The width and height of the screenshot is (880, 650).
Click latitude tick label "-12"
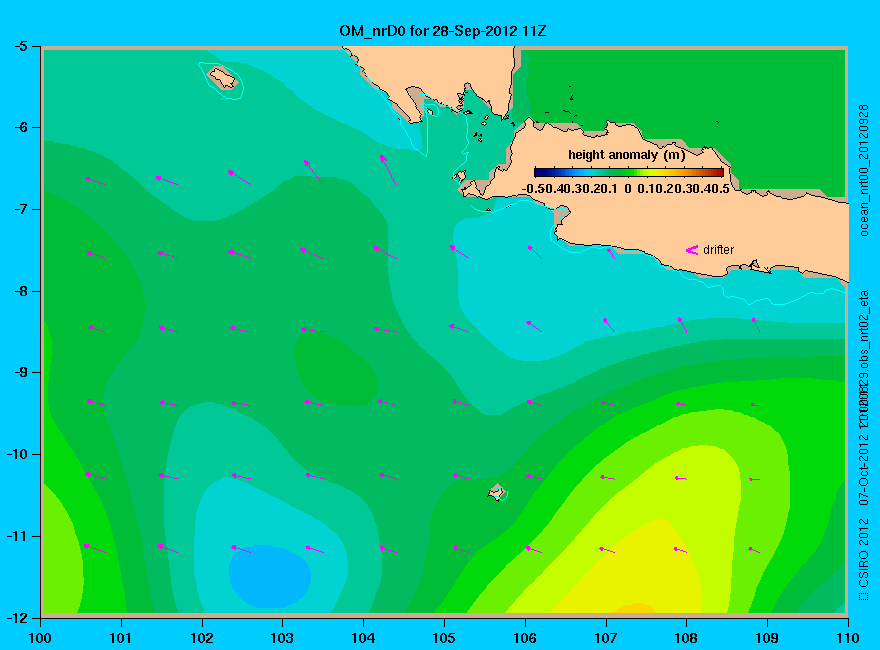pyautogui.click(x=17, y=618)
